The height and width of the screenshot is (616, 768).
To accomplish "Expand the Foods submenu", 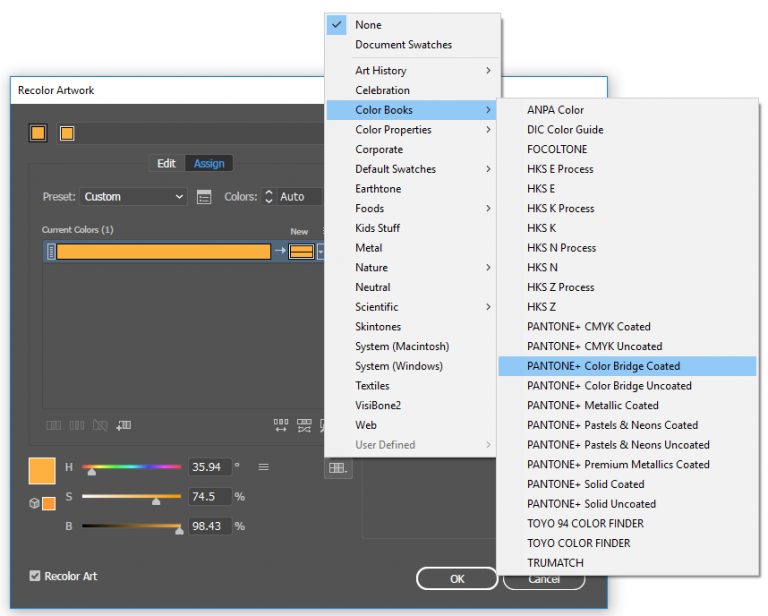I will [413, 209].
